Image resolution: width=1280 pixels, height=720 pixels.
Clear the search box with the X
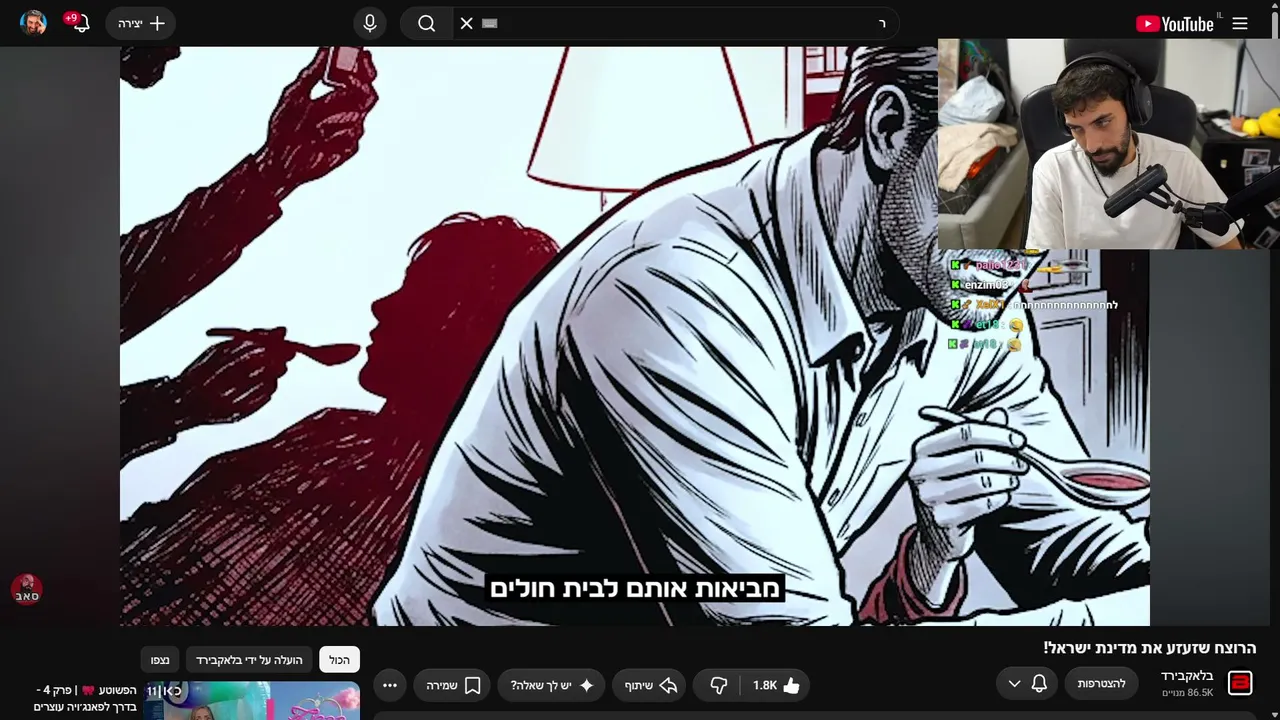point(466,23)
